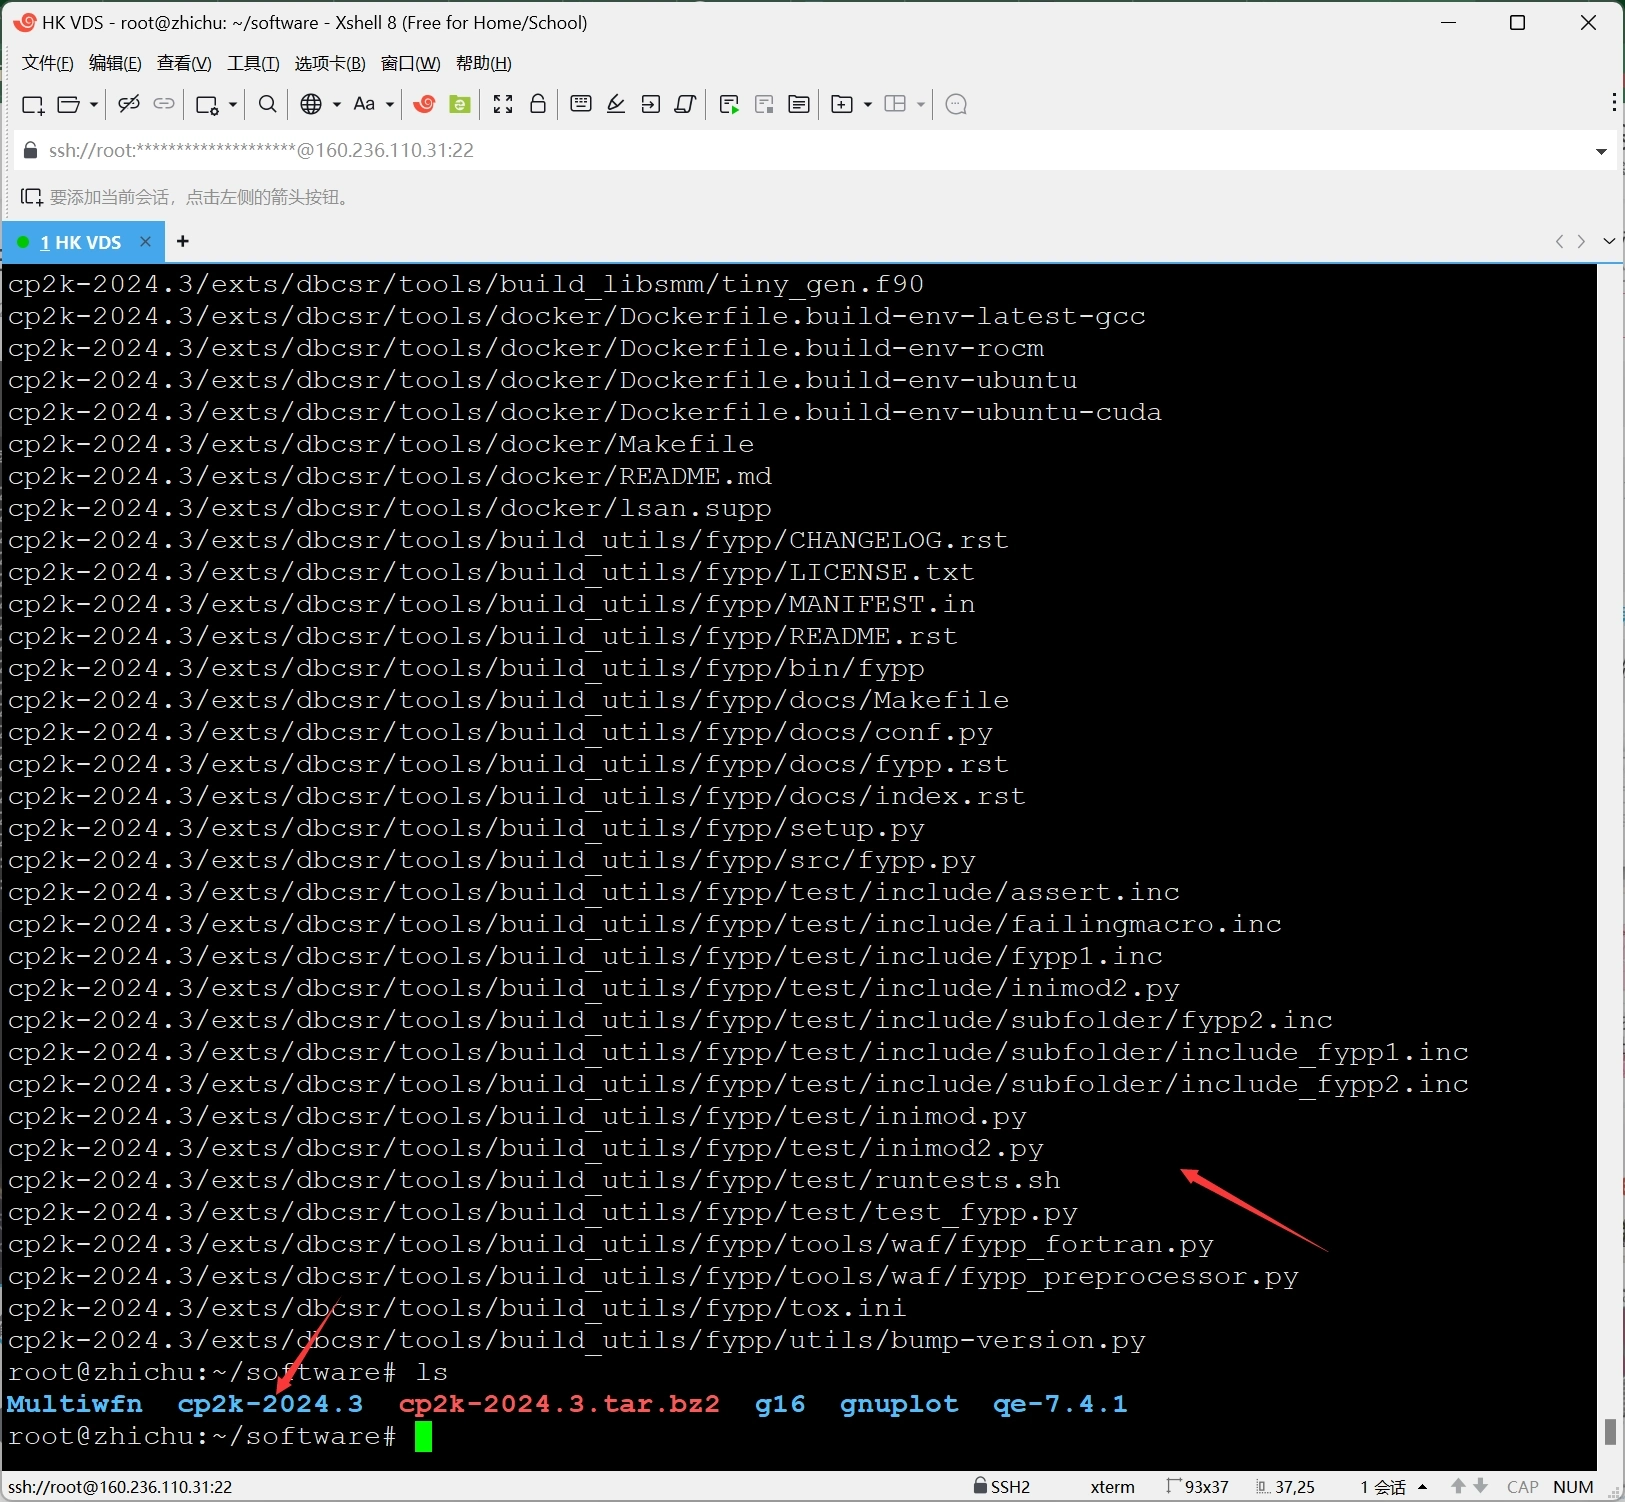Click the New session icon
The image size is (1625, 1502).
[x=32, y=104]
